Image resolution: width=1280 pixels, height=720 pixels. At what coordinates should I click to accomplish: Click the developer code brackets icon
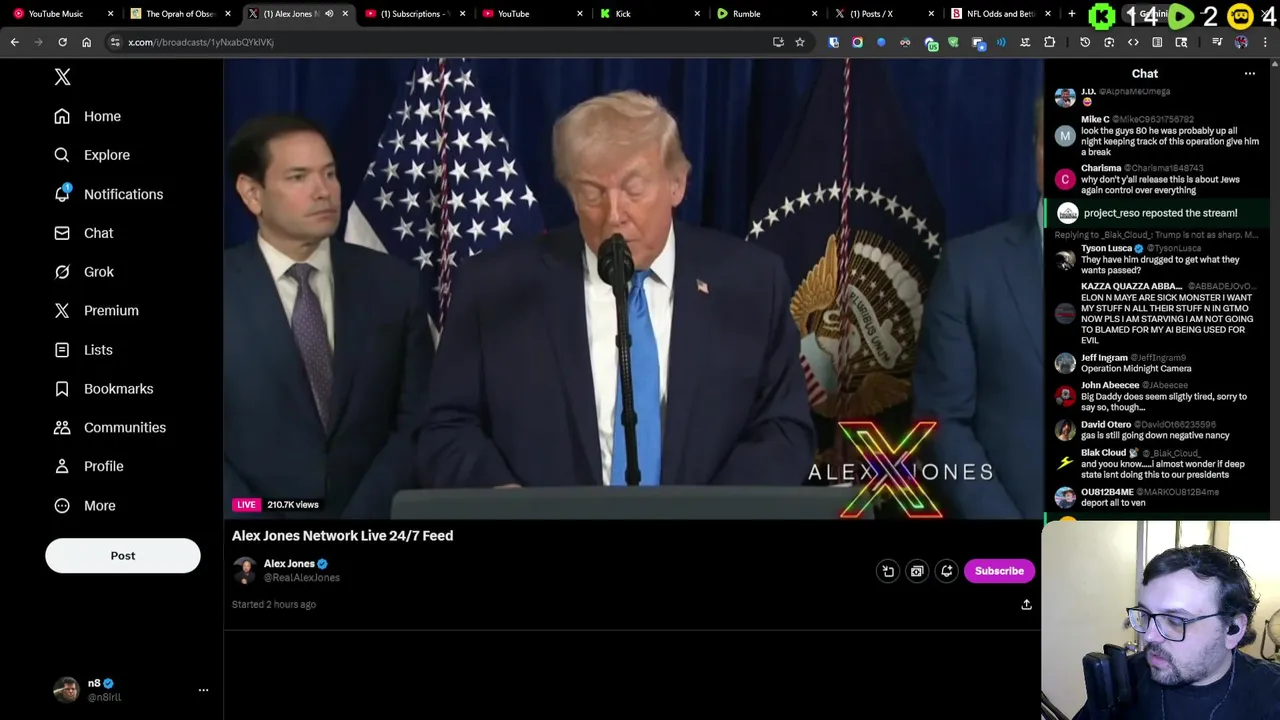click(1133, 42)
